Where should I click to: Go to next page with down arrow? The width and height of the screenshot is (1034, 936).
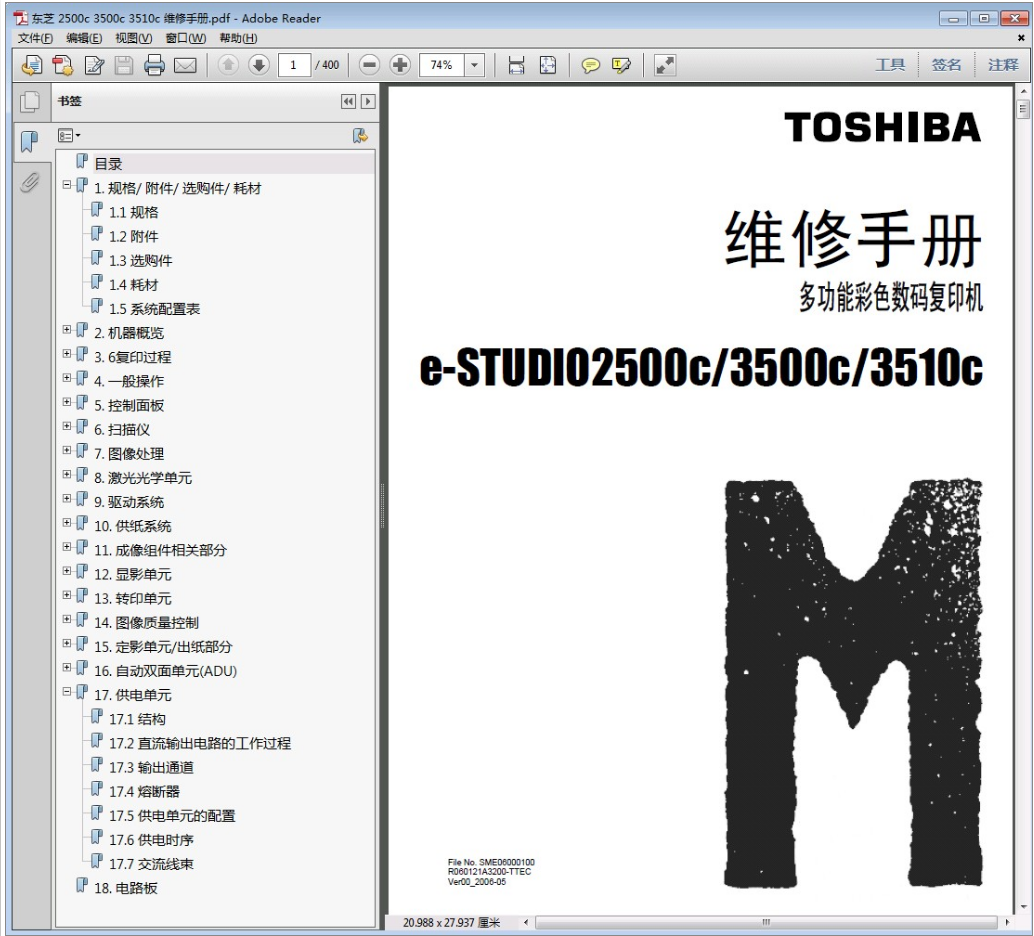259,65
